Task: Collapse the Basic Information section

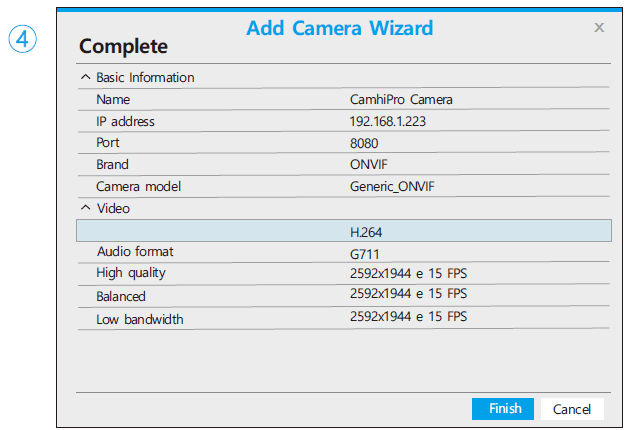Action: point(86,77)
